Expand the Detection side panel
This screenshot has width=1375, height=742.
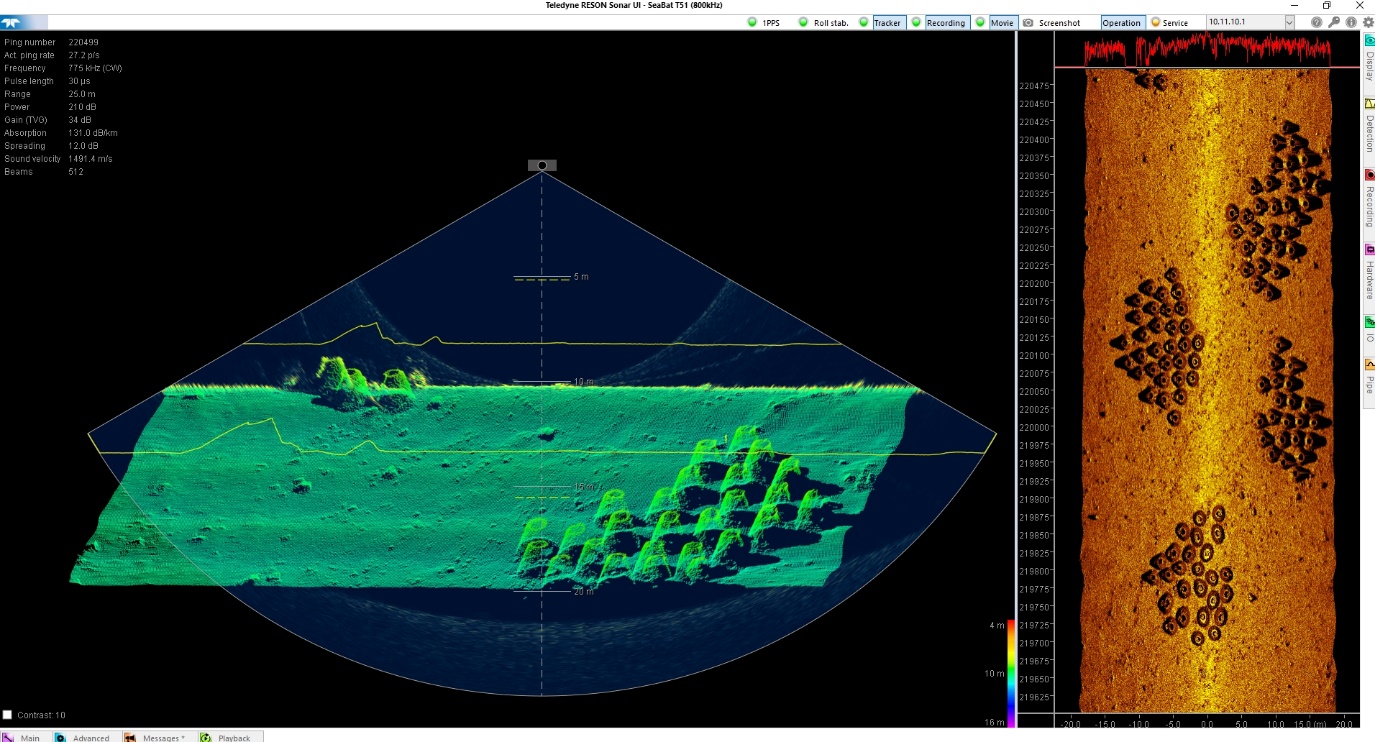pyautogui.click(x=1369, y=125)
